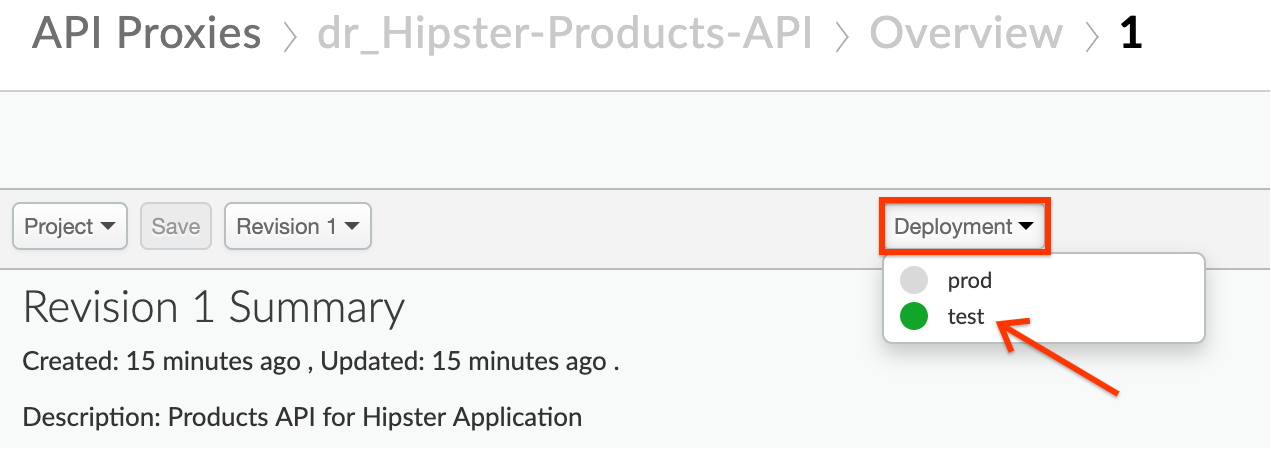Click the Description text line
Image resolution: width=1271 pixels, height=451 pixels.
(x=302, y=416)
